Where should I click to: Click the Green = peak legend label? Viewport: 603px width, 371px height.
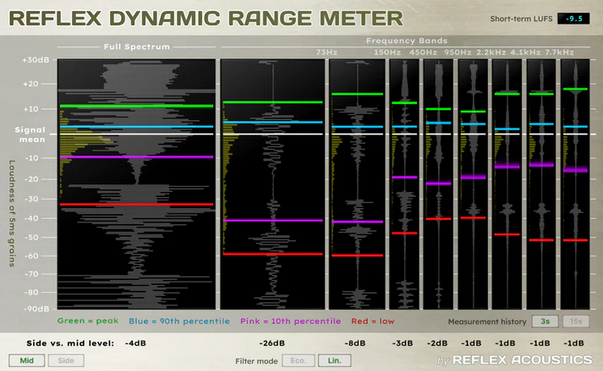(88, 321)
